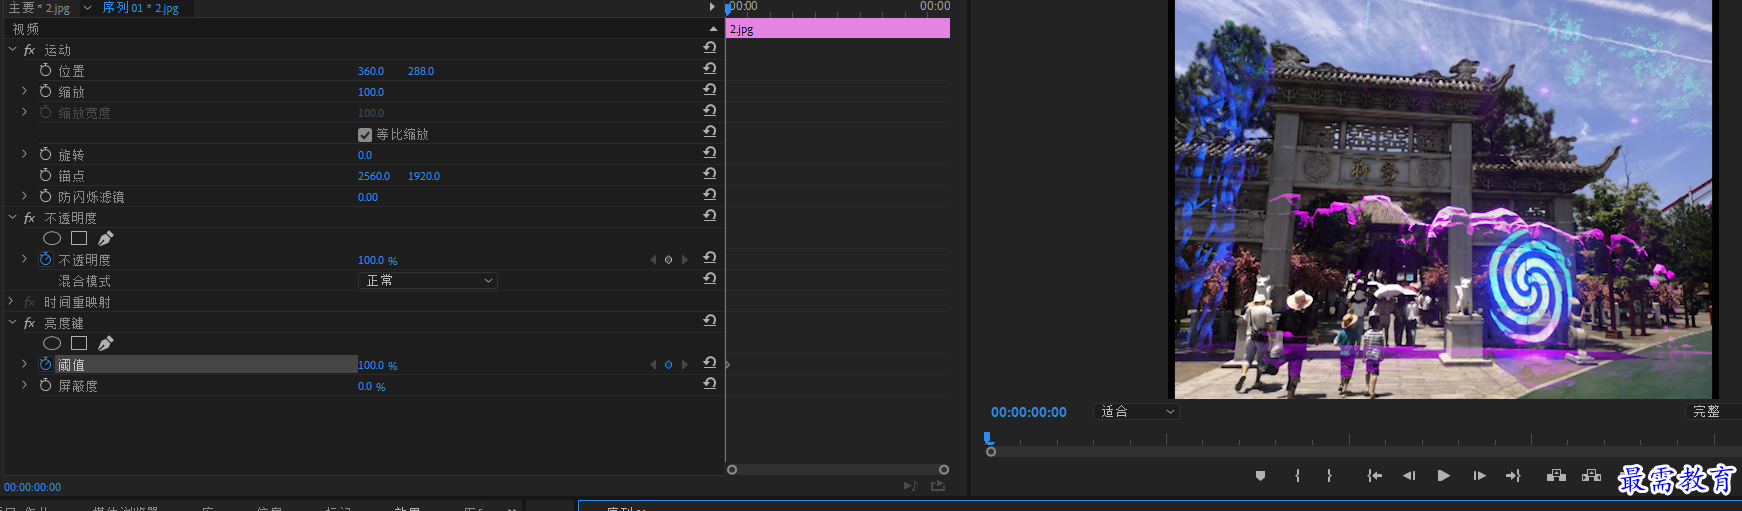Viewport: 1742px width, 511px height.
Task: Reset the 亮度键 effect
Action: (x=710, y=321)
